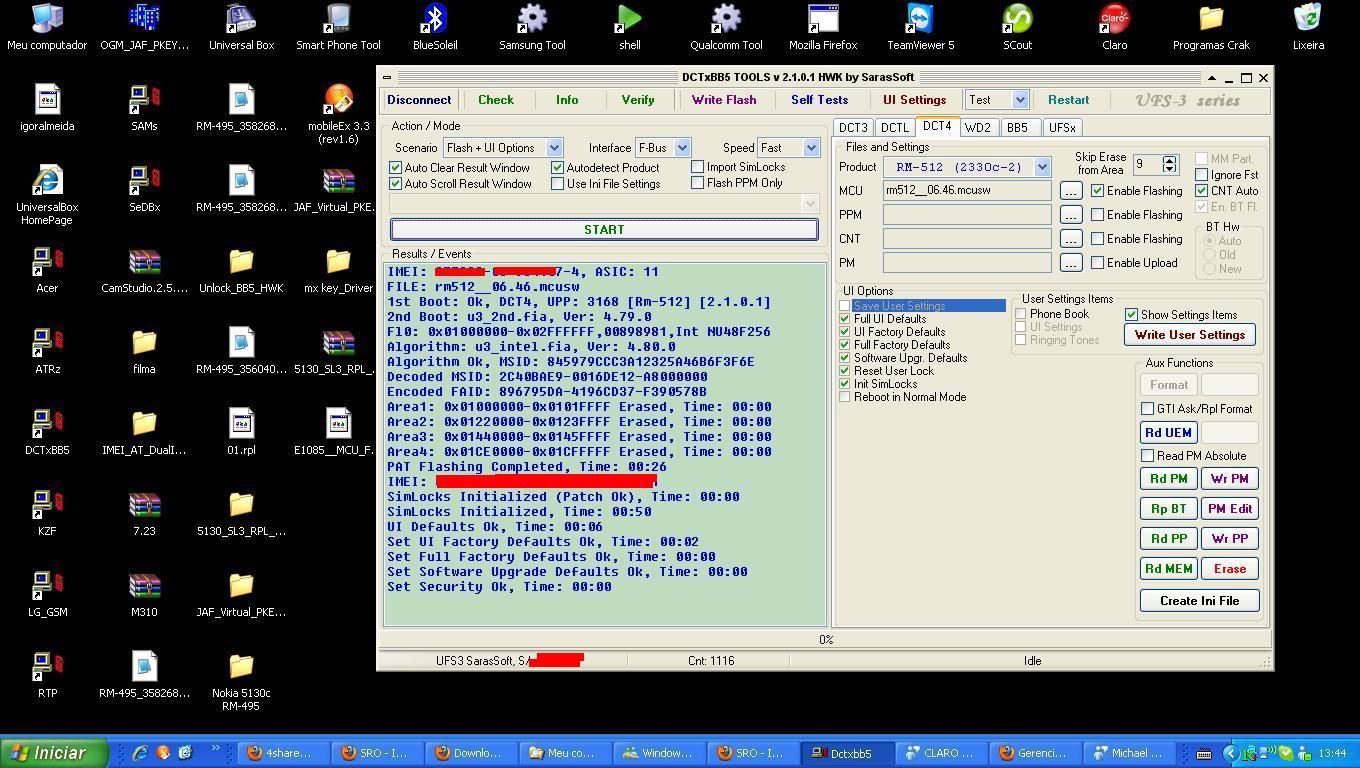Switch to the BB5 tab
Viewport: 1360px width, 768px height.
1018,128
